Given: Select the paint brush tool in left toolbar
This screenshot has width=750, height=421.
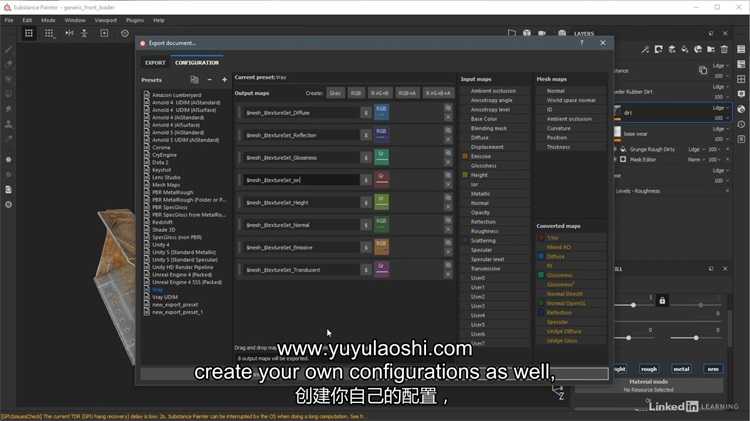Looking at the screenshot, I should (x=8, y=49).
